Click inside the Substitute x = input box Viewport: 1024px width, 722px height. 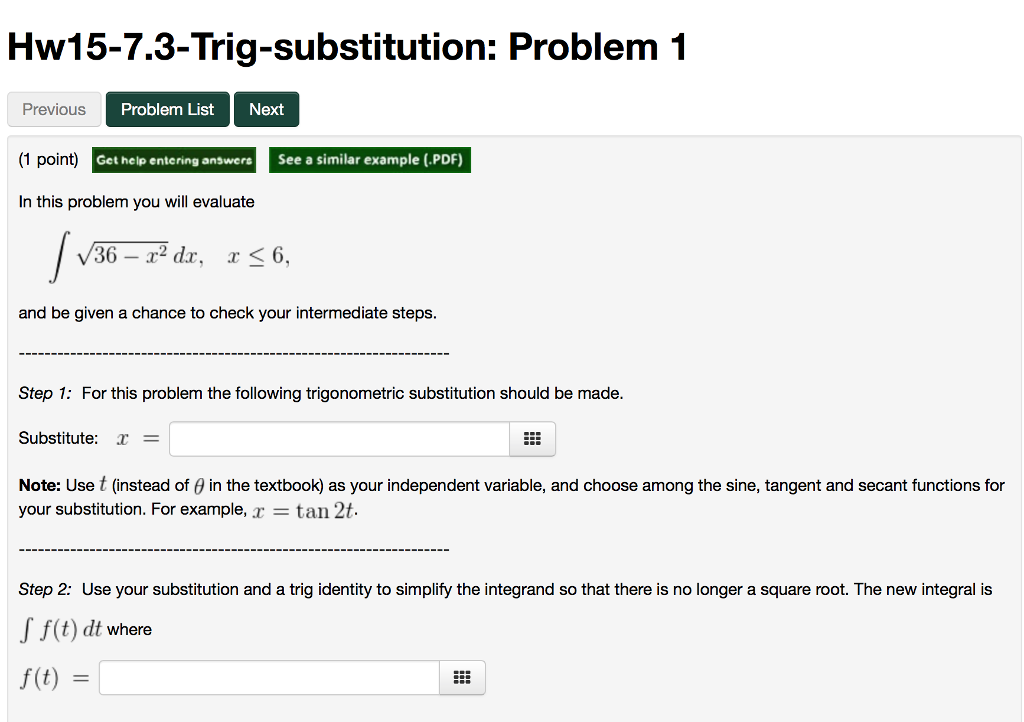340,438
